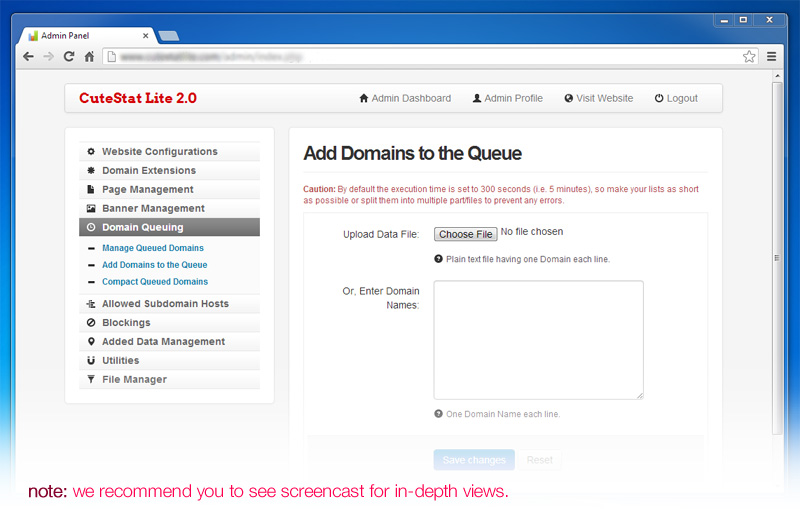Expand Domain Extensions sidebar section
800x509 pixels.
[x=169, y=170]
